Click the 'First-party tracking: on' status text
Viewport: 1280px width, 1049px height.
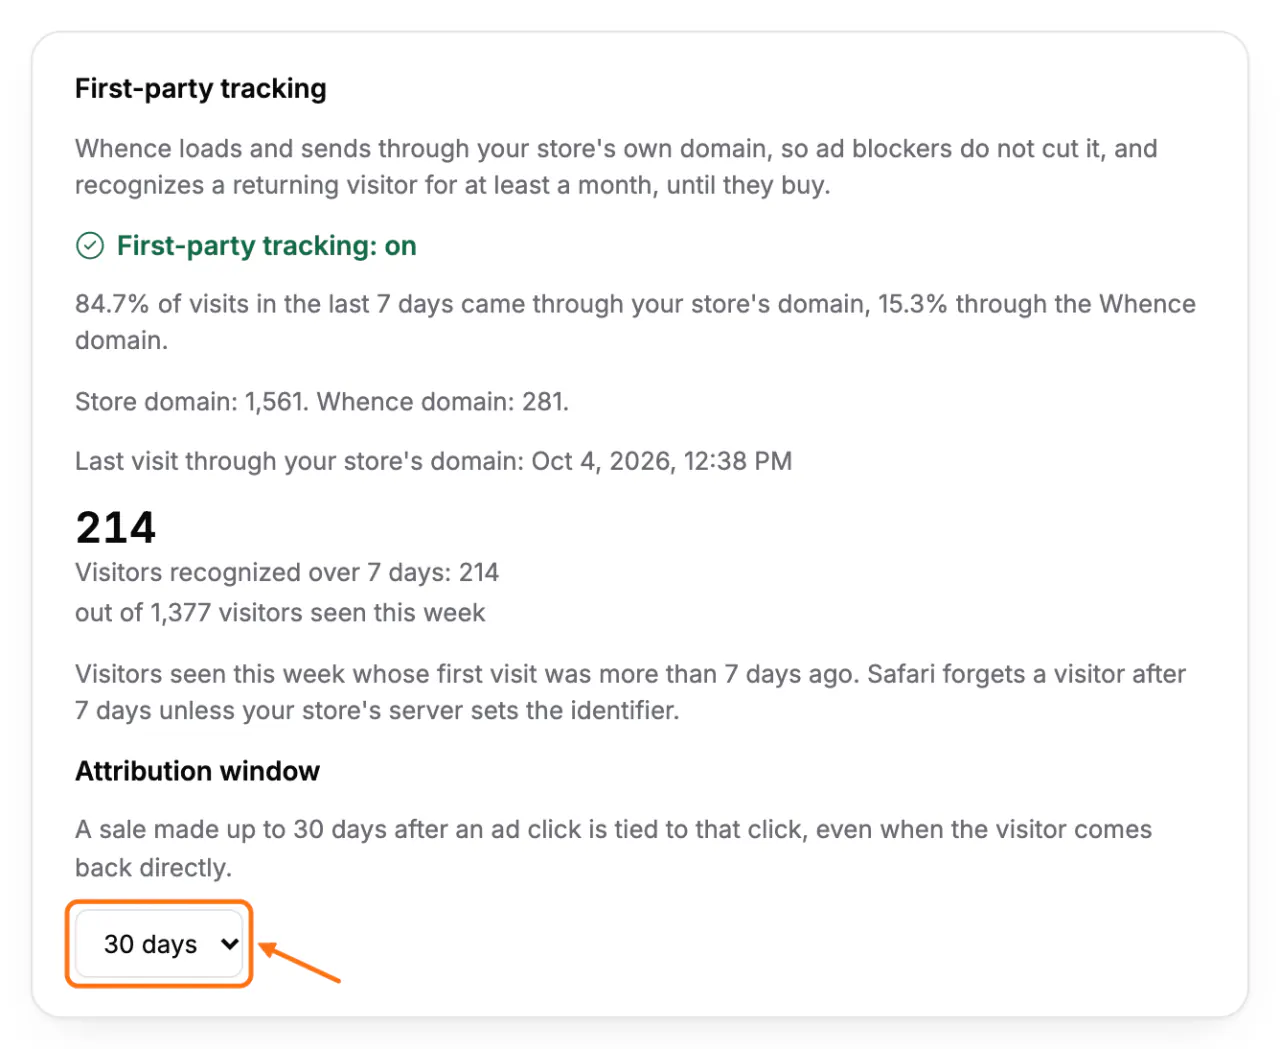[x=266, y=245]
